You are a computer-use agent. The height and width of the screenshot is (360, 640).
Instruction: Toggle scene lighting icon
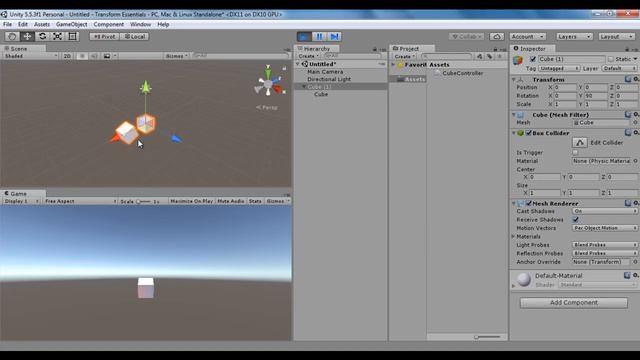click(x=82, y=56)
